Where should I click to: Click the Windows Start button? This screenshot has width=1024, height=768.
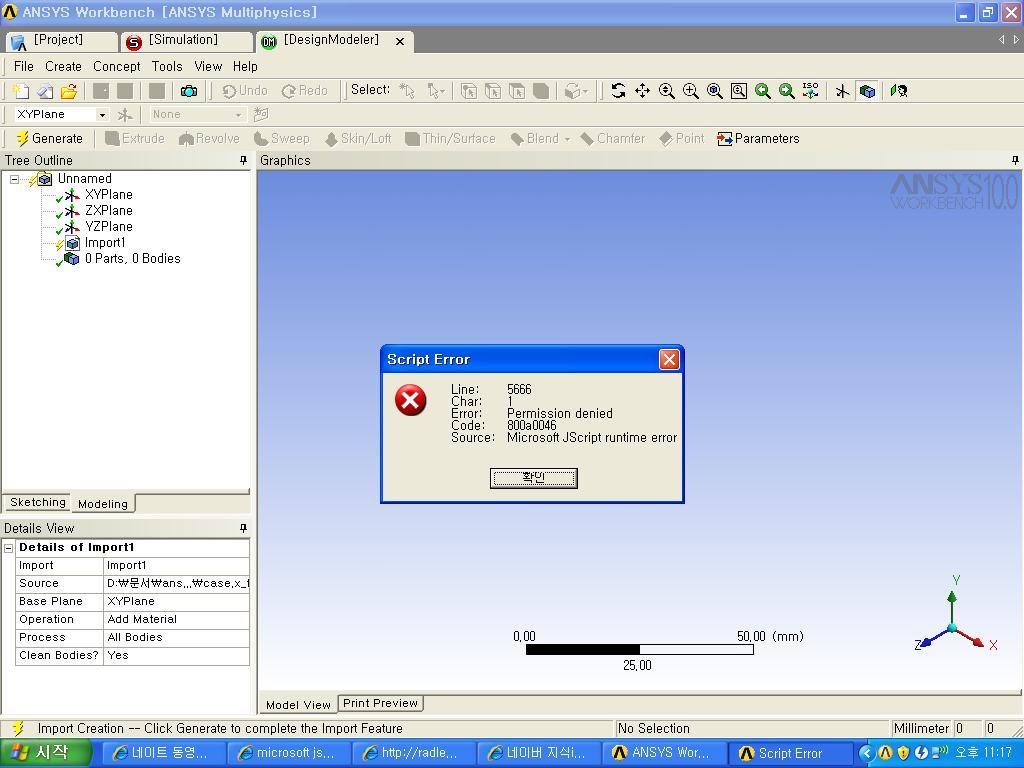click(40, 753)
